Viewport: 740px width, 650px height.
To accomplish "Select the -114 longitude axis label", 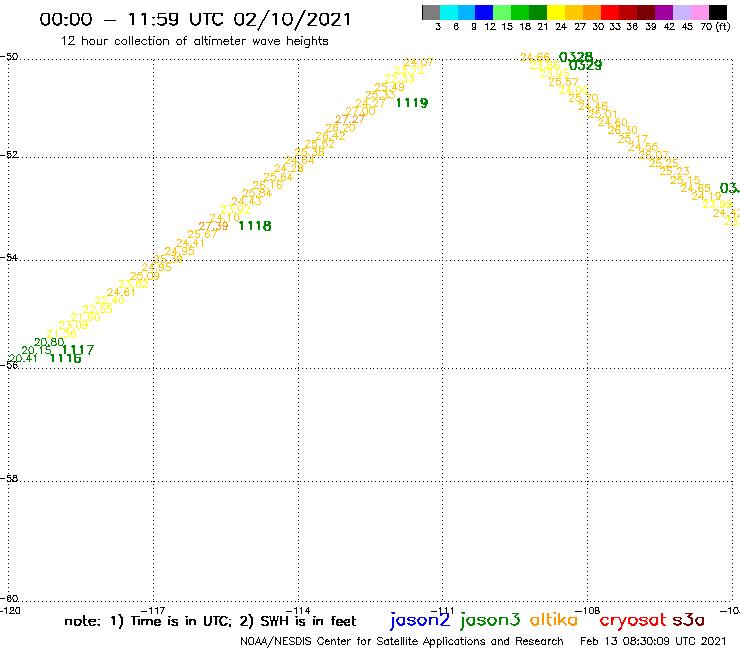I will pos(298,611).
